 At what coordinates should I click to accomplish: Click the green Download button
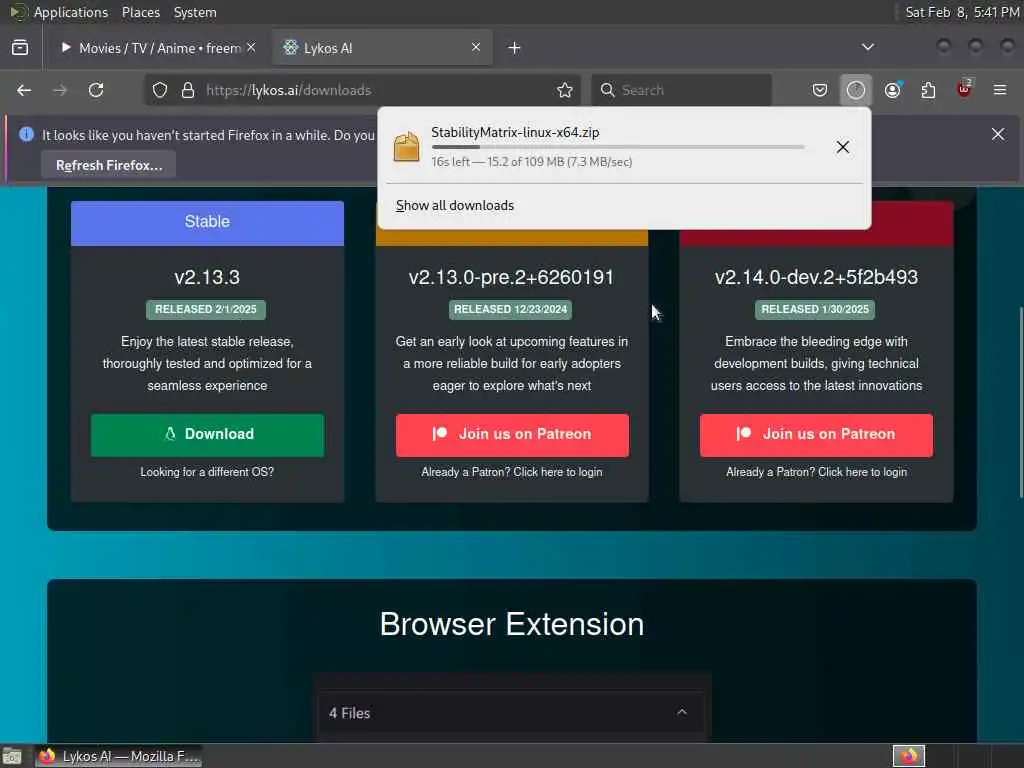point(207,434)
